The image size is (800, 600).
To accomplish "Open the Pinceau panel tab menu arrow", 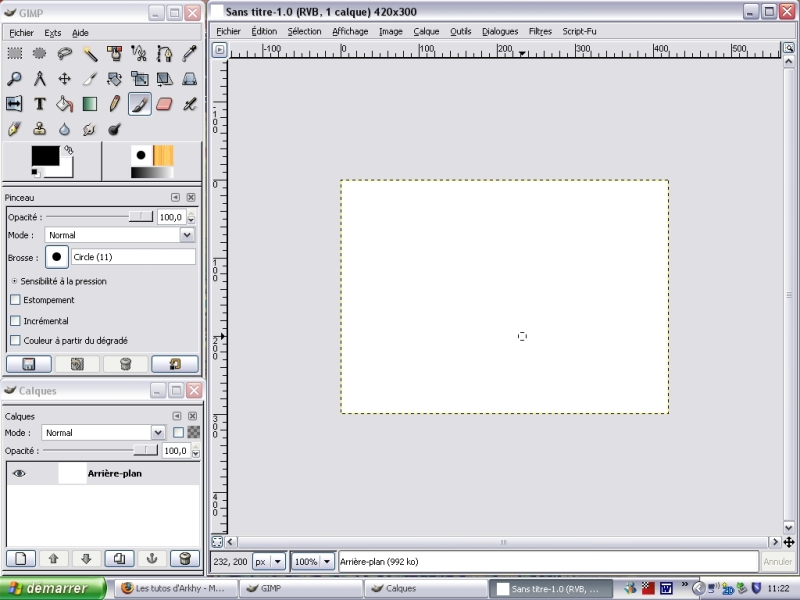I will 176,197.
